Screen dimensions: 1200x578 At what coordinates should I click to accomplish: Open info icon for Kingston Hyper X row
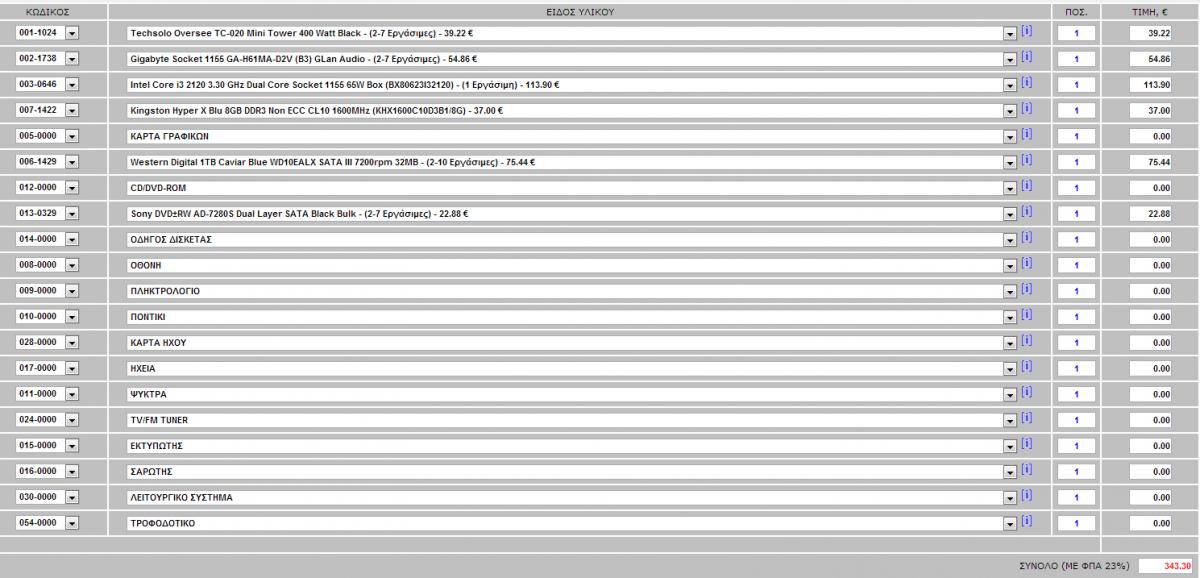click(x=1026, y=108)
